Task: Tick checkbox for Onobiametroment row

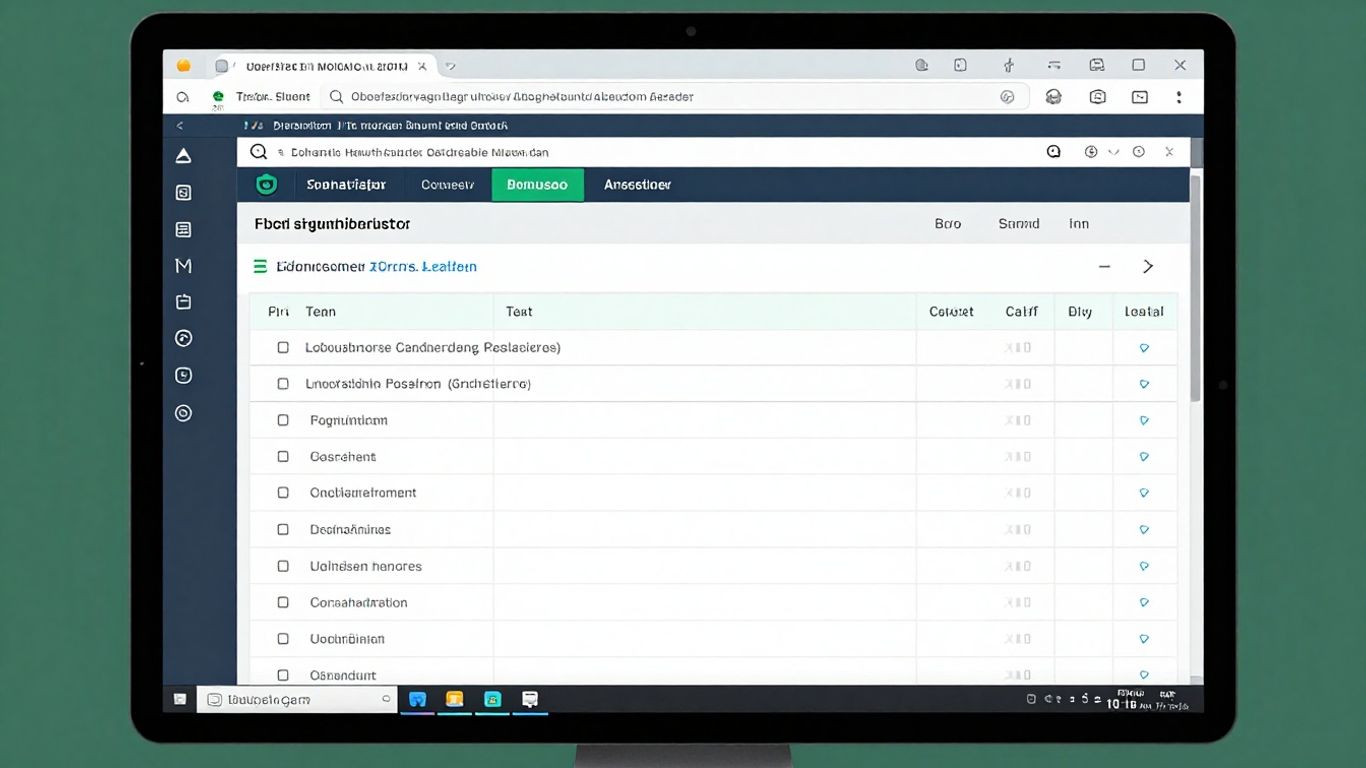Action: (283, 493)
